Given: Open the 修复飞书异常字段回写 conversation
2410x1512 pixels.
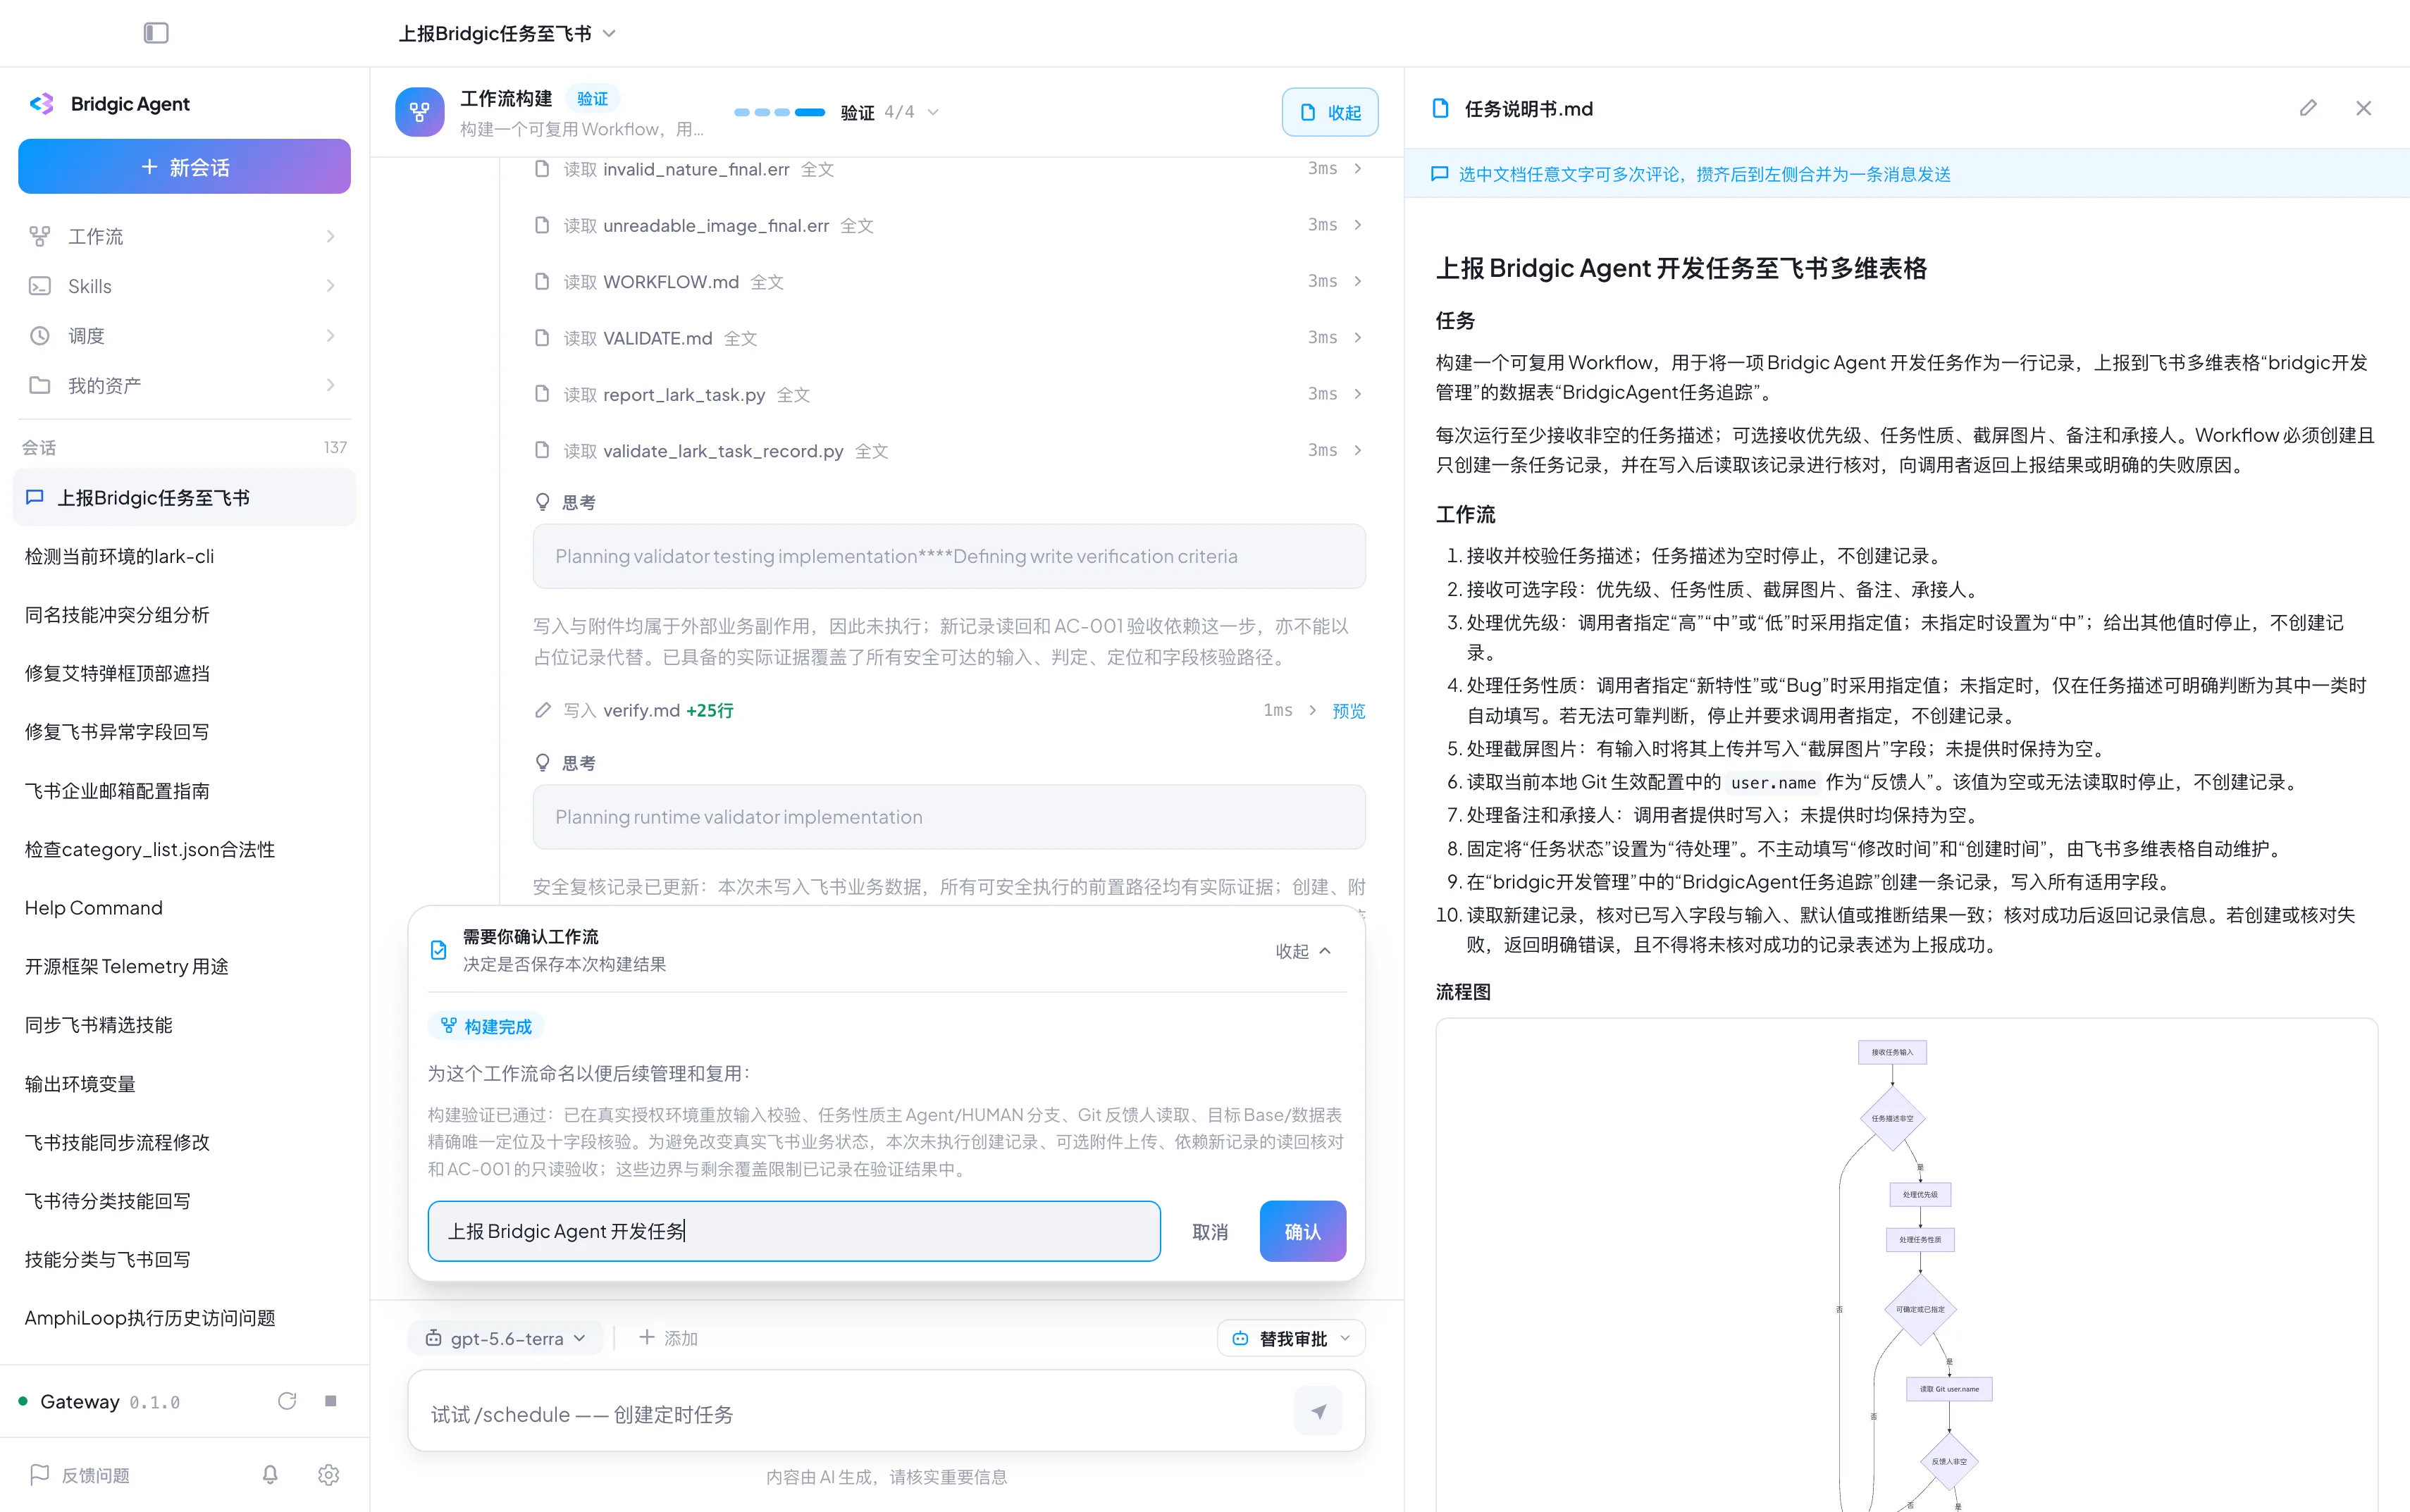Looking at the screenshot, I should coord(184,732).
